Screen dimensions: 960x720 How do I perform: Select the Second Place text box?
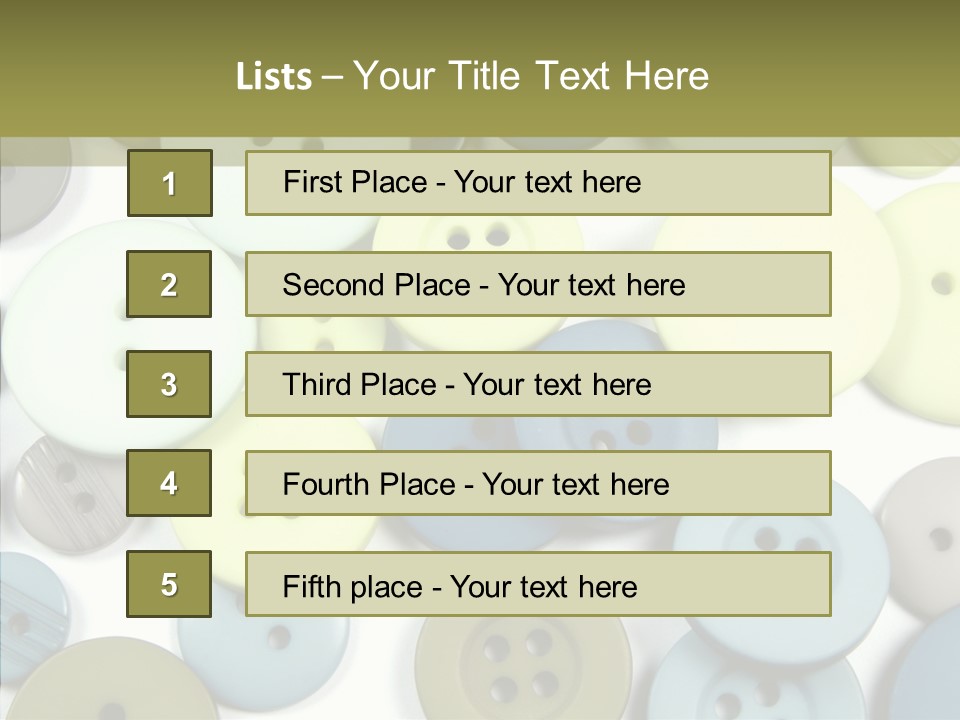coord(538,284)
